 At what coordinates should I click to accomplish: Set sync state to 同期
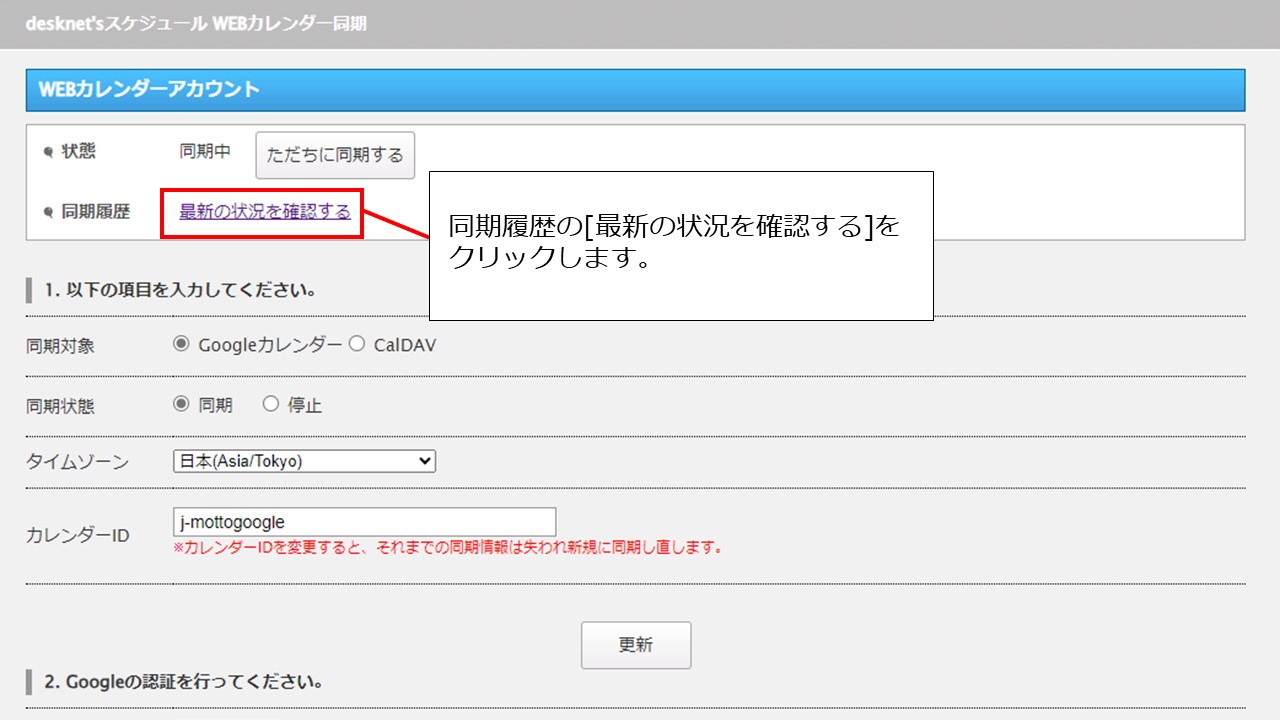pos(181,404)
